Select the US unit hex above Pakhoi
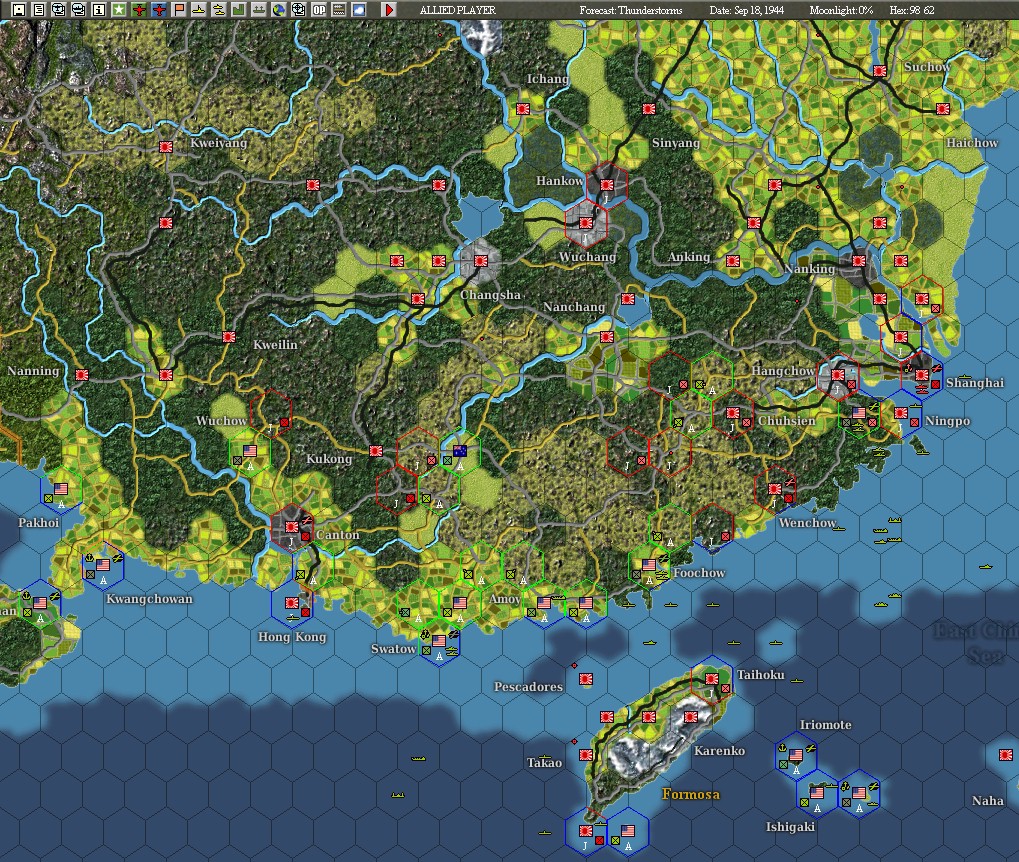Image resolution: width=1019 pixels, height=862 pixels. [60, 490]
